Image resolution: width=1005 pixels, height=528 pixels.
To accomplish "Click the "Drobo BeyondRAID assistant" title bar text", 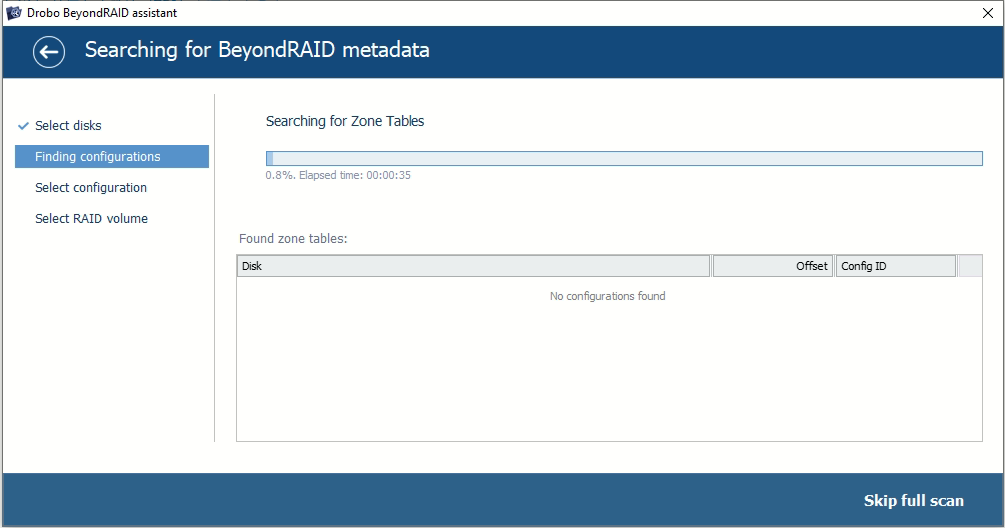I will tap(103, 13).
